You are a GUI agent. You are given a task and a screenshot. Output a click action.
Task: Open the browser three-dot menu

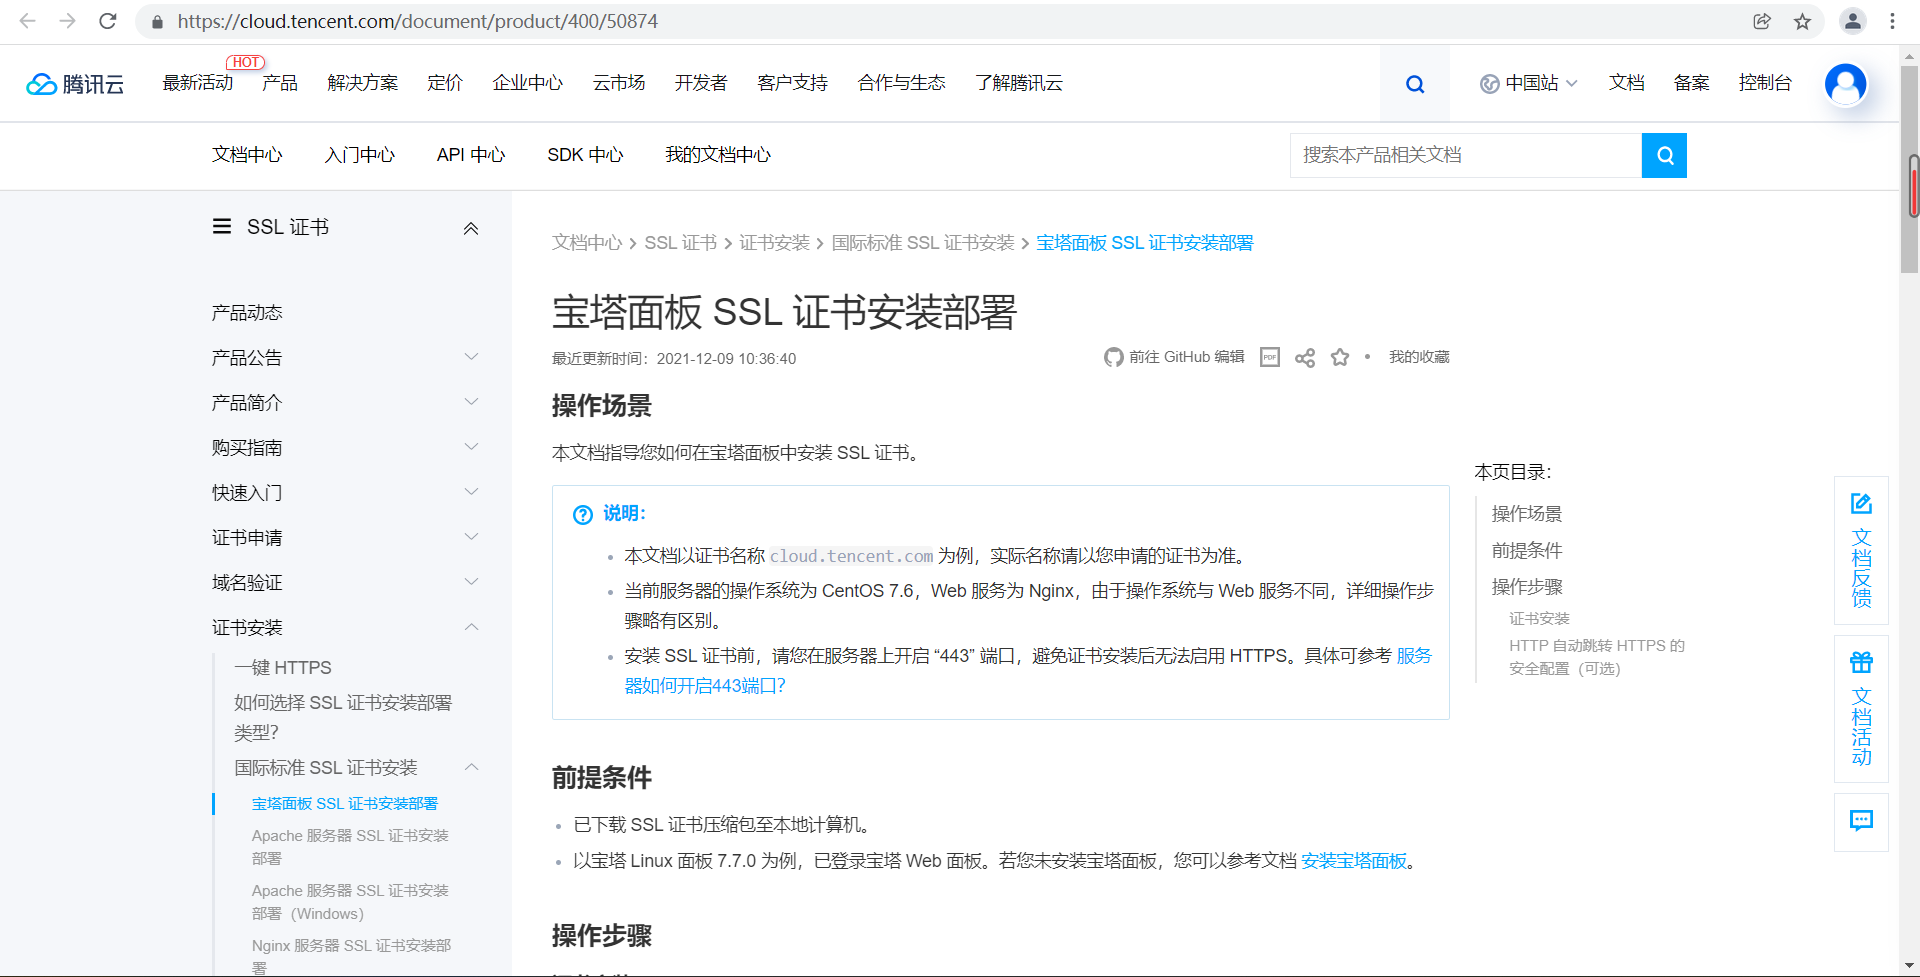tap(1892, 21)
